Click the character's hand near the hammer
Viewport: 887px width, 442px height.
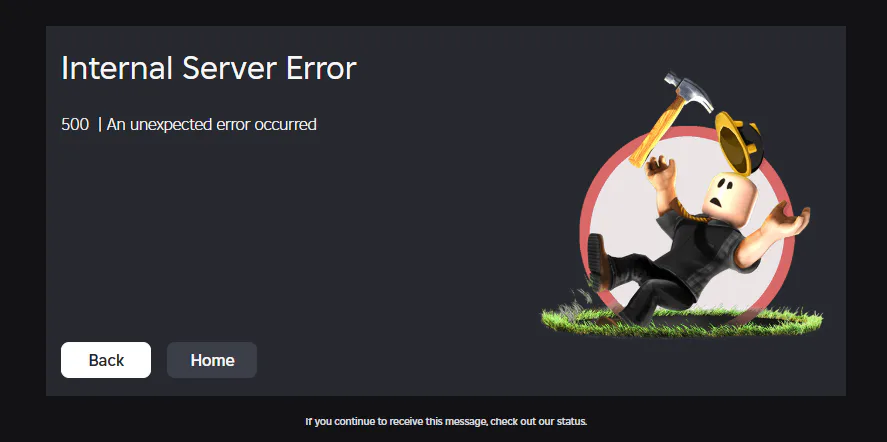(660, 174)
